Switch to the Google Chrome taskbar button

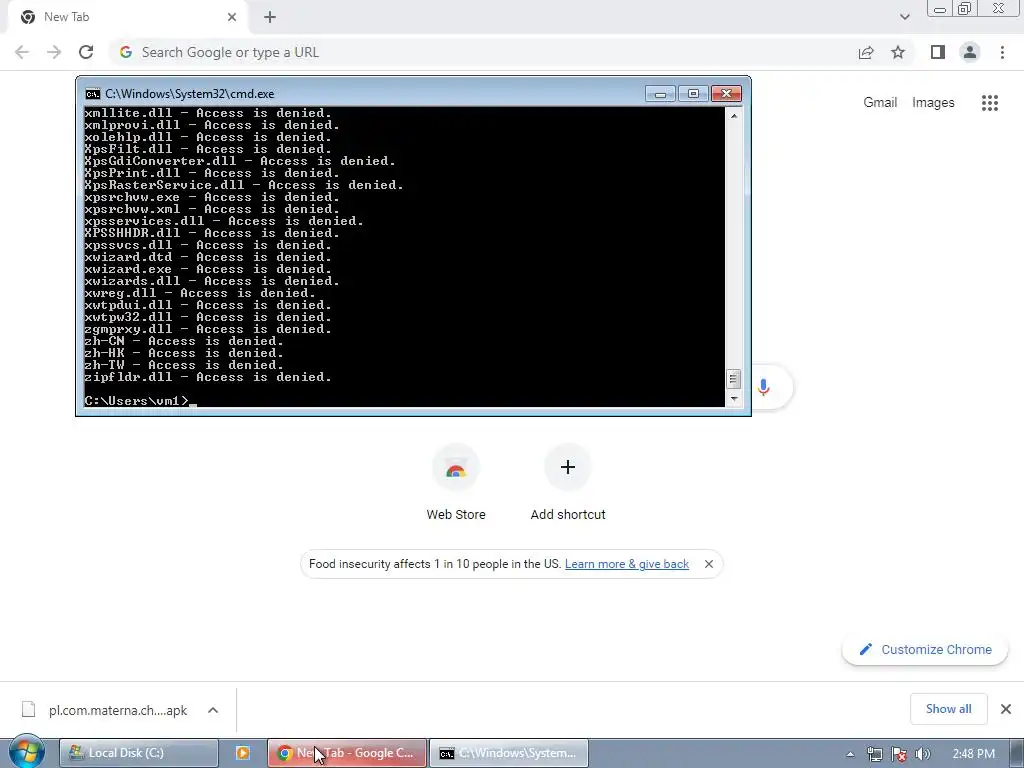coord(347,753)
